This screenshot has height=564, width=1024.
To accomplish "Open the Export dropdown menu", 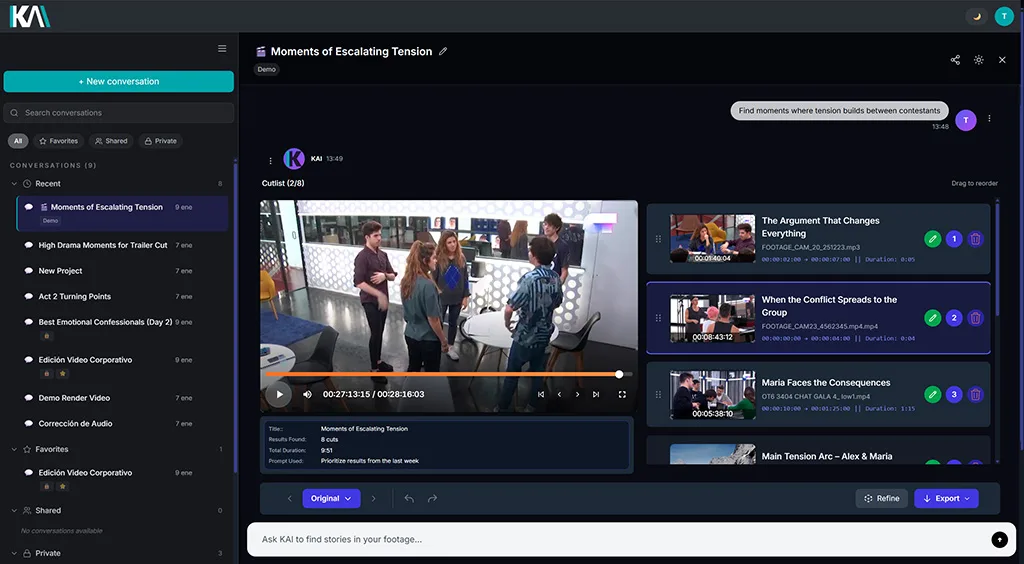I will click(x=946, y=498).
